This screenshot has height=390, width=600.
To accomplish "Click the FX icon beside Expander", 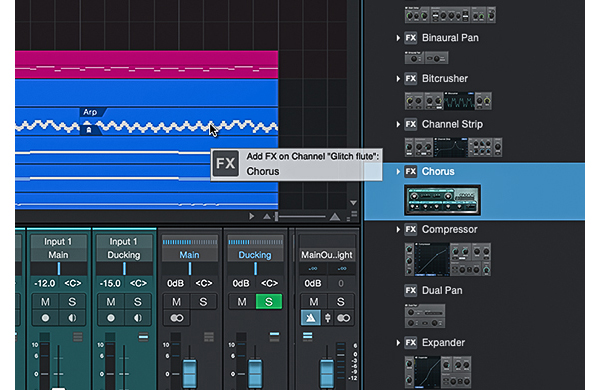I will coord(411,343).
